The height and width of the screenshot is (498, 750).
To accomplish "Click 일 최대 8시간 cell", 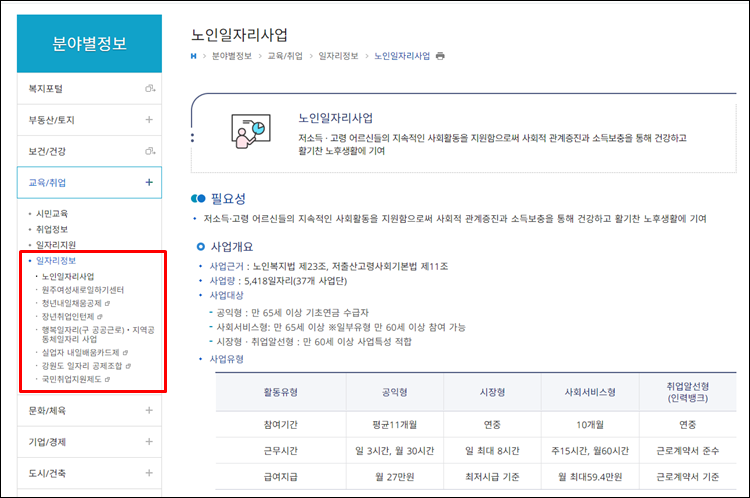I will pyautogui.click(x=492, y=451).
